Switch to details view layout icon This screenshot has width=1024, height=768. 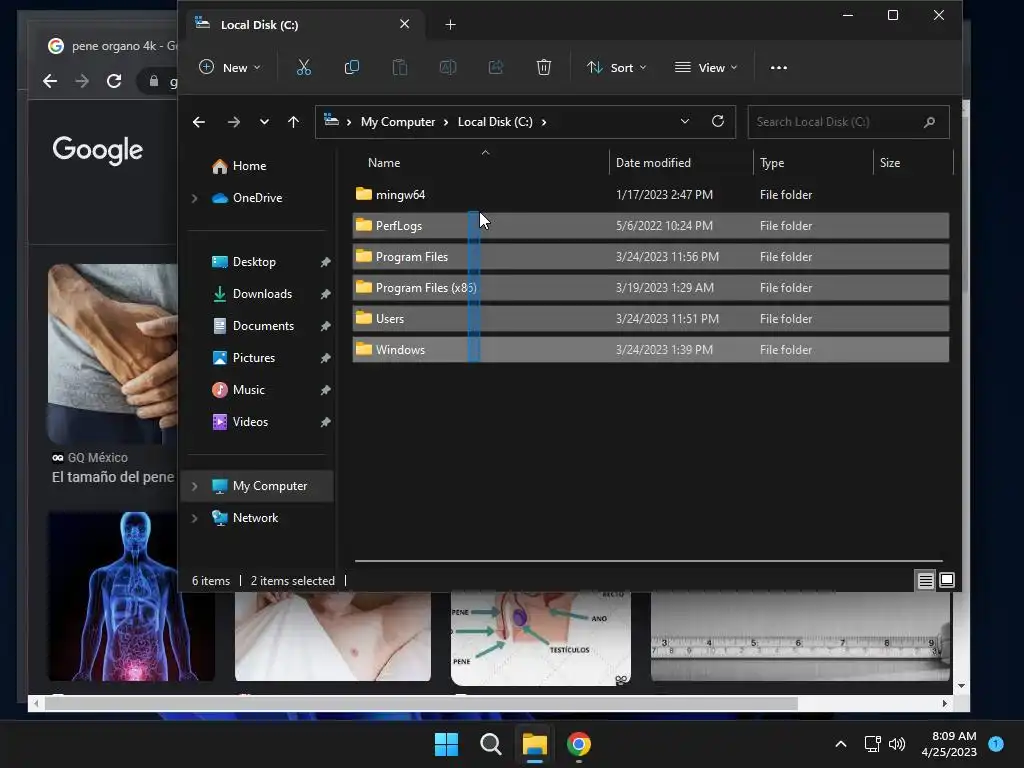(x=925, y=580)
